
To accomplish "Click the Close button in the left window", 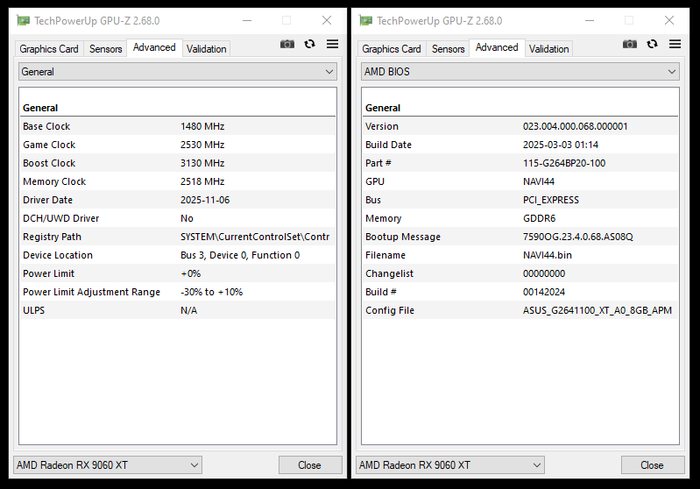I will pos(309,465).
